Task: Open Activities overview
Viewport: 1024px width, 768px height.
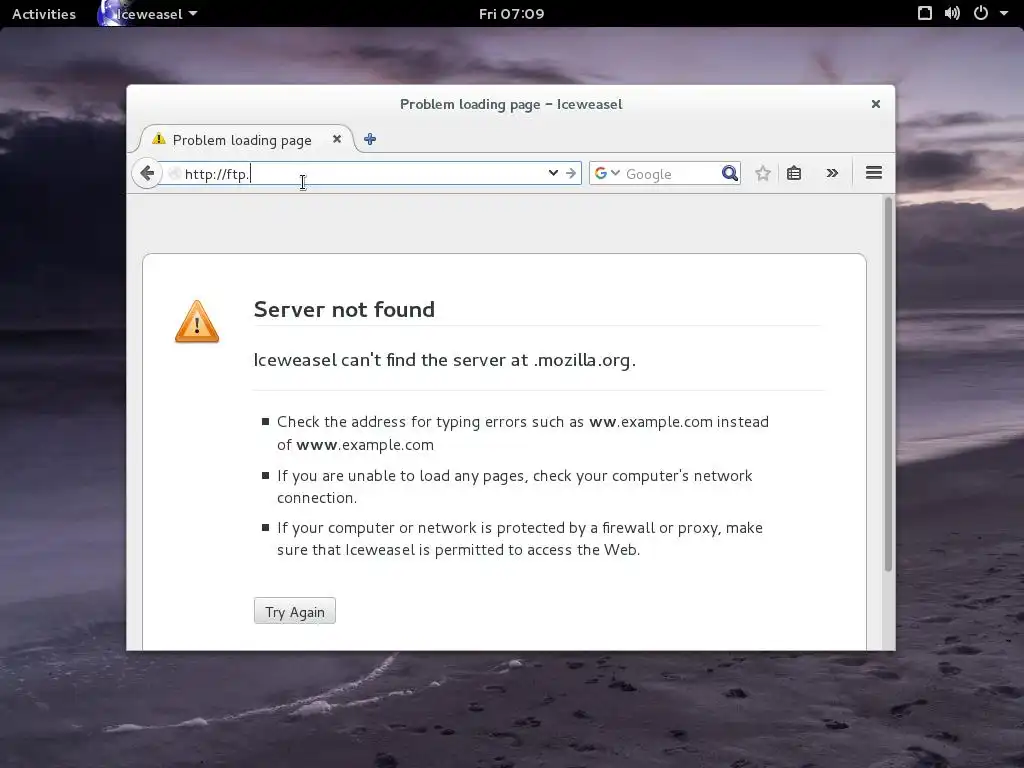Action: pyautogui.click(x=44, y=14)
